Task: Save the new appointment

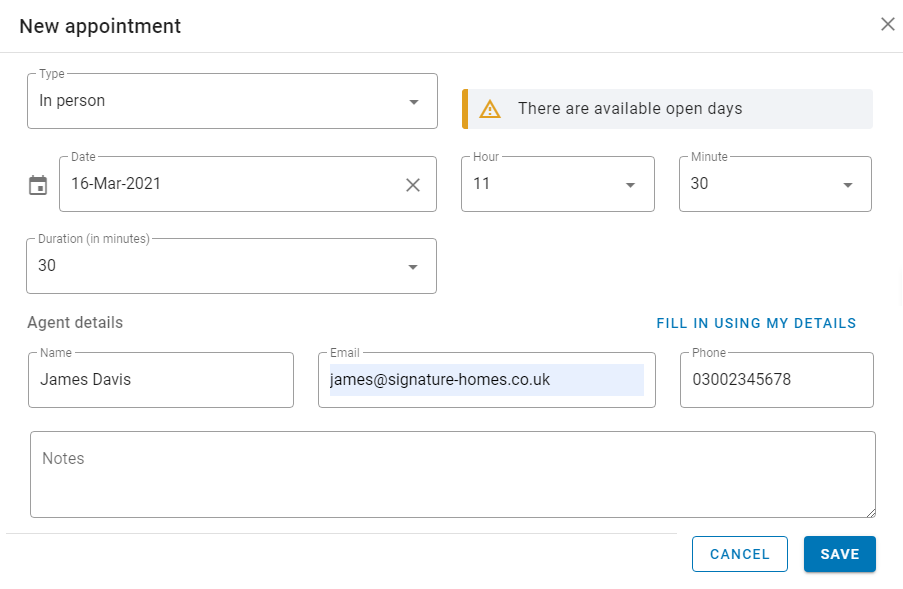Action: point(840,554)
